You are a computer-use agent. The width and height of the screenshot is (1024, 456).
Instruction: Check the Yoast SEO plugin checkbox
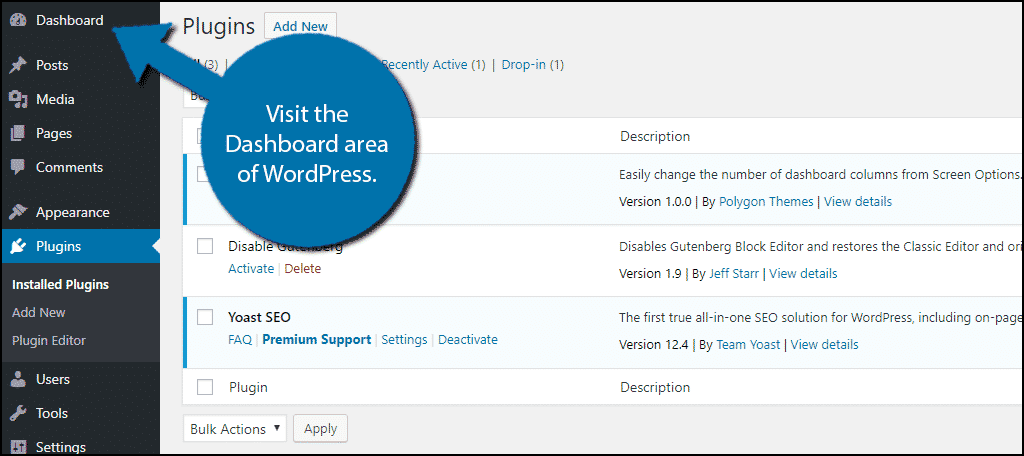(x=205, y=317)
